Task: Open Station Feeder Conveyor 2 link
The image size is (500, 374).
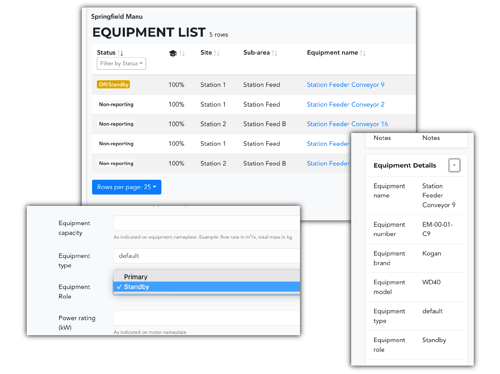Action: point(345,104)
